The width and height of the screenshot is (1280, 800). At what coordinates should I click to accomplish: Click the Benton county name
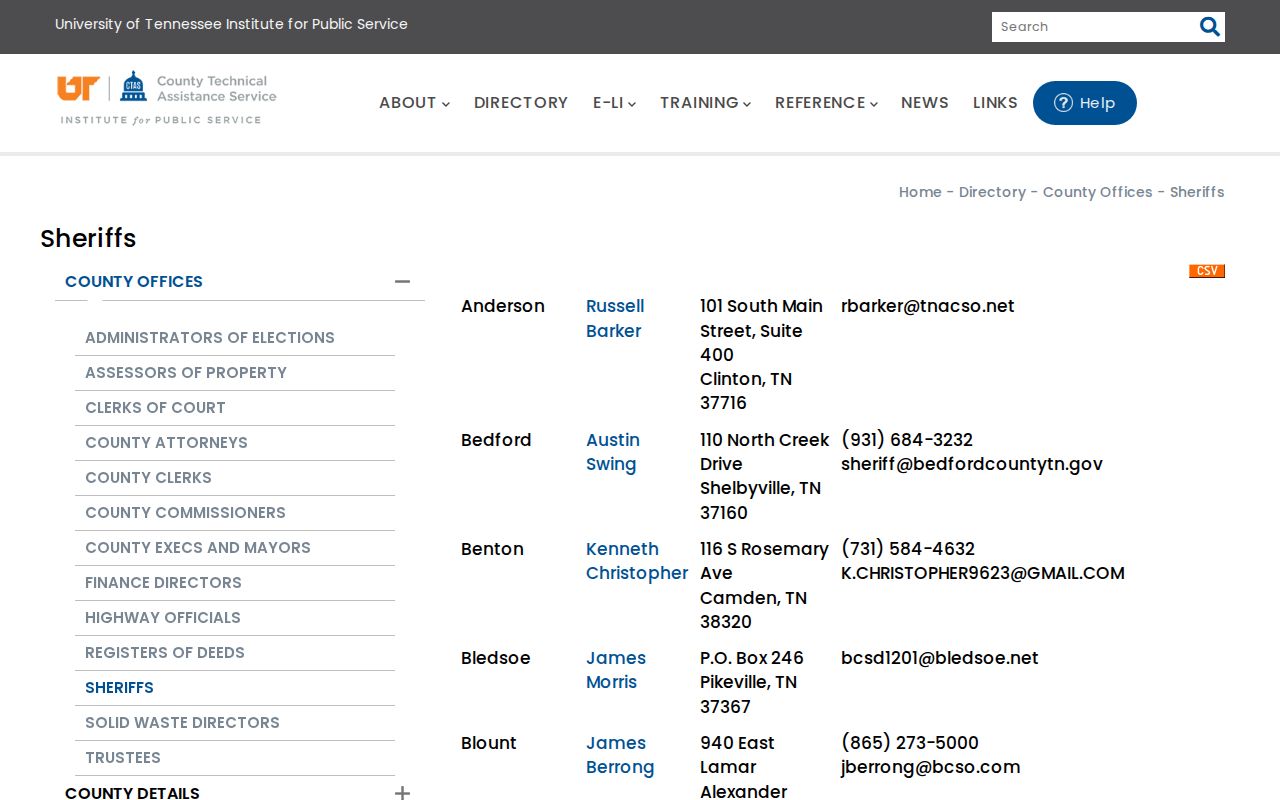point(492,549)
